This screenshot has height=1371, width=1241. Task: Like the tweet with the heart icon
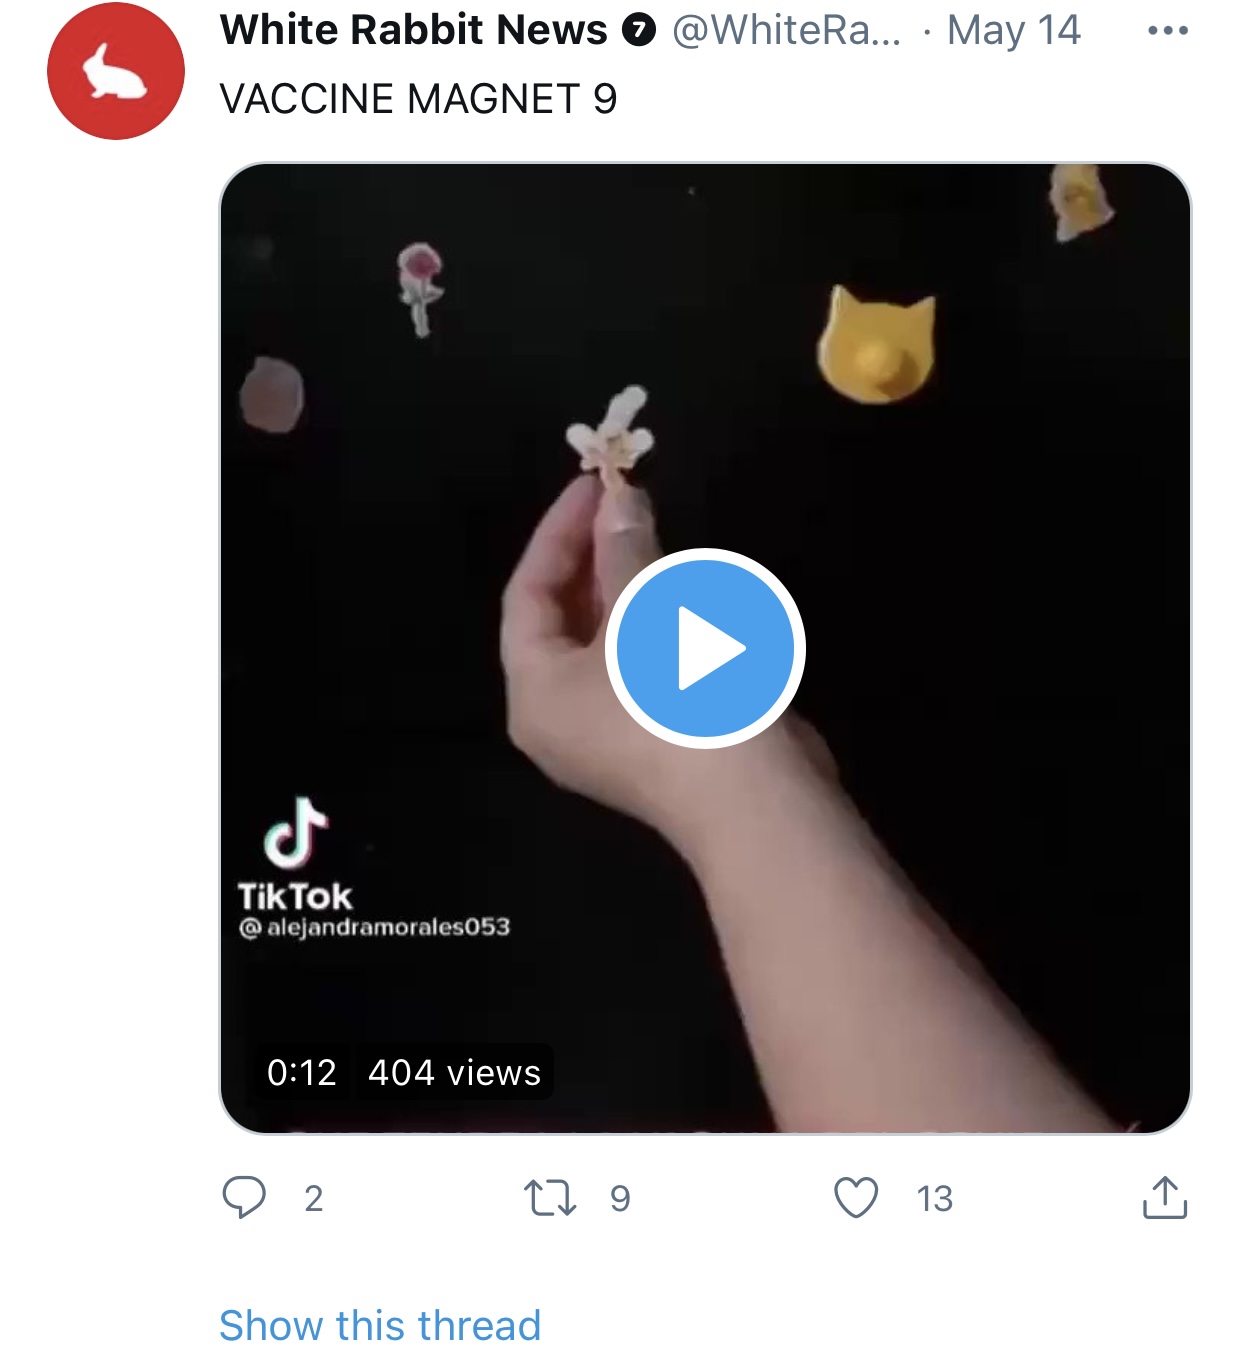(x=856, y=1198)
